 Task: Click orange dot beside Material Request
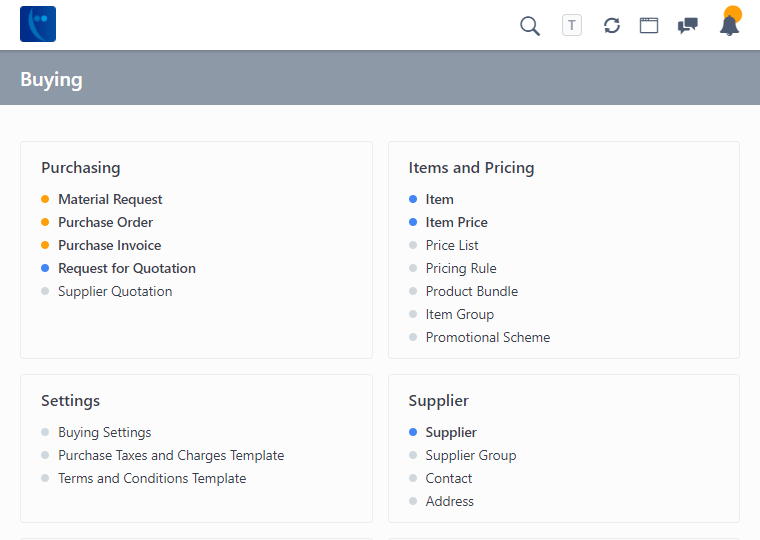pyautogui.click(x=45, y=199)
